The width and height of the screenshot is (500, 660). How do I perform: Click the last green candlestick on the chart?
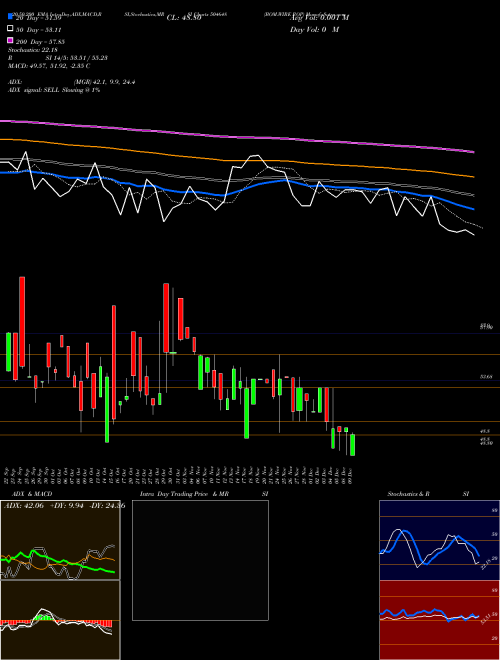353,445
